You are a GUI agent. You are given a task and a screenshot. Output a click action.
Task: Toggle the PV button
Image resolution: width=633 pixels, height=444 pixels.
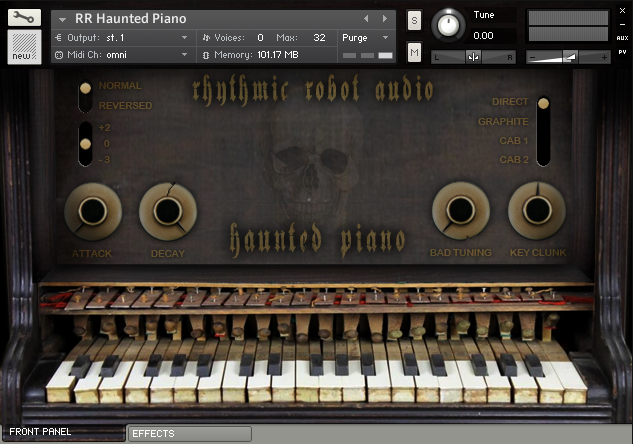click(623, 52)
